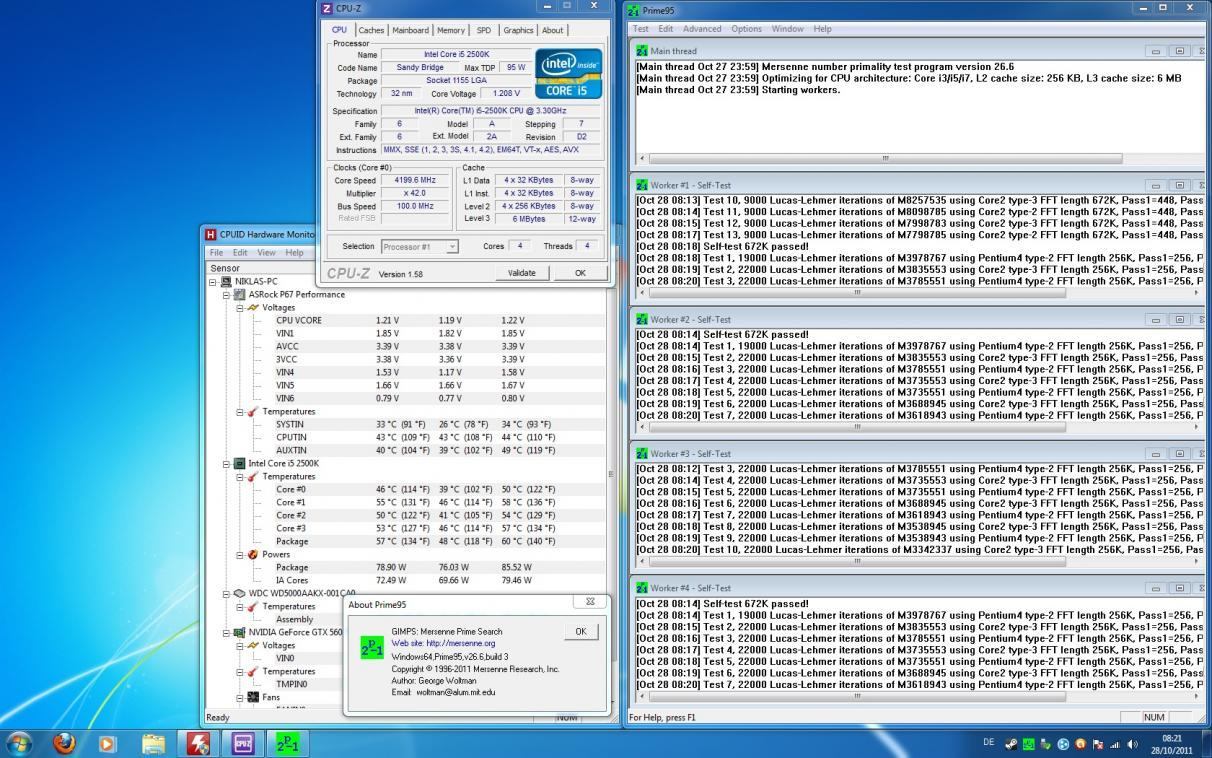
Task: Switch to CPU-Z via its taskbar button
Action: 243,743
